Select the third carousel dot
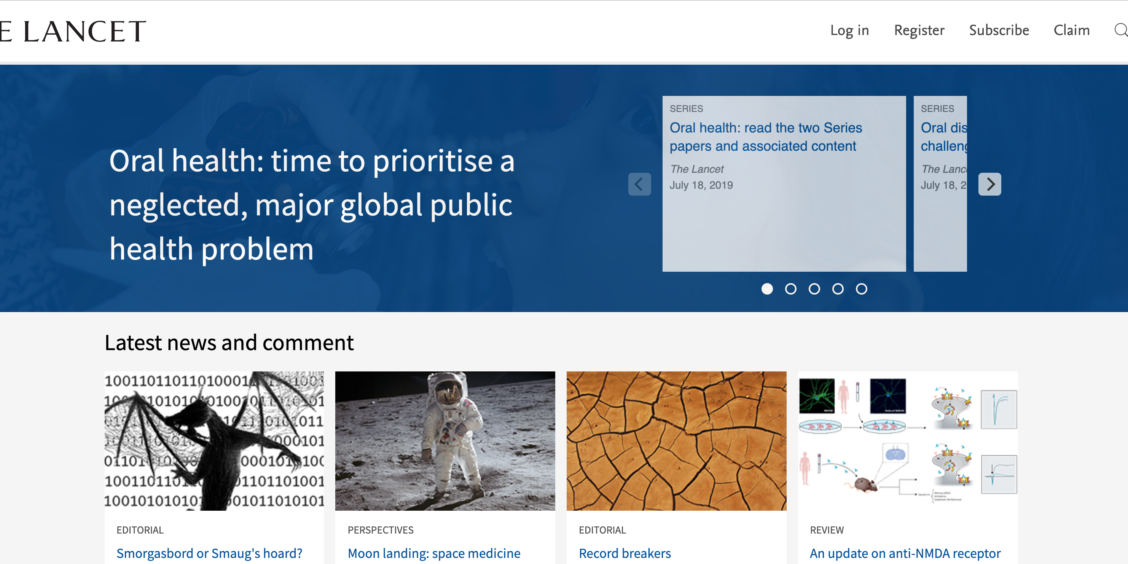 click(x=814, y=288)
